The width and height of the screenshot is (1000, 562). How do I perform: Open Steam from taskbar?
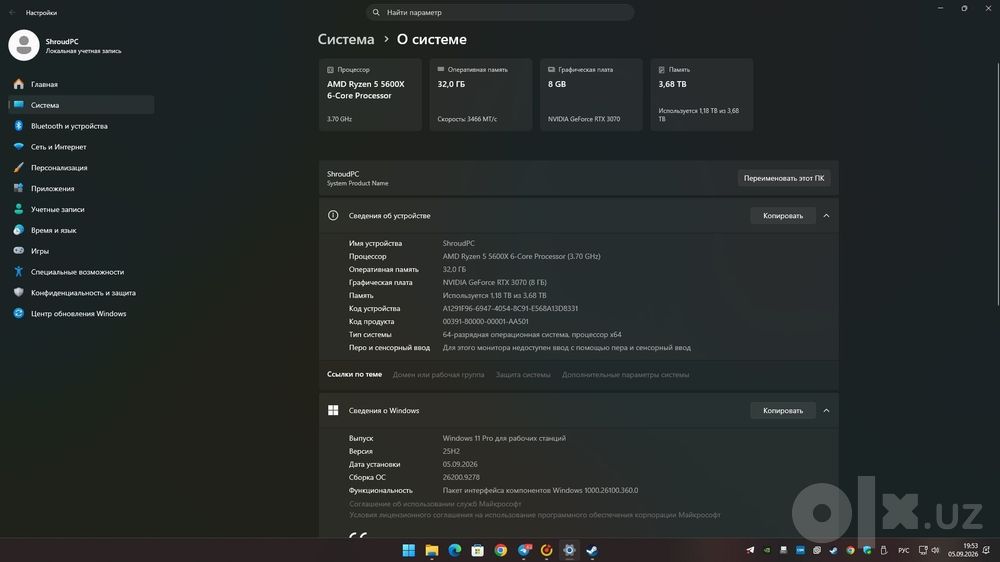coord(592,551)
